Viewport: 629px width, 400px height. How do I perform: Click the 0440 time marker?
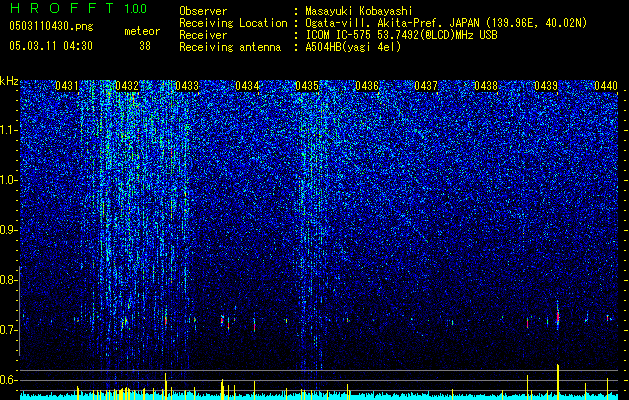coord(606,86)
